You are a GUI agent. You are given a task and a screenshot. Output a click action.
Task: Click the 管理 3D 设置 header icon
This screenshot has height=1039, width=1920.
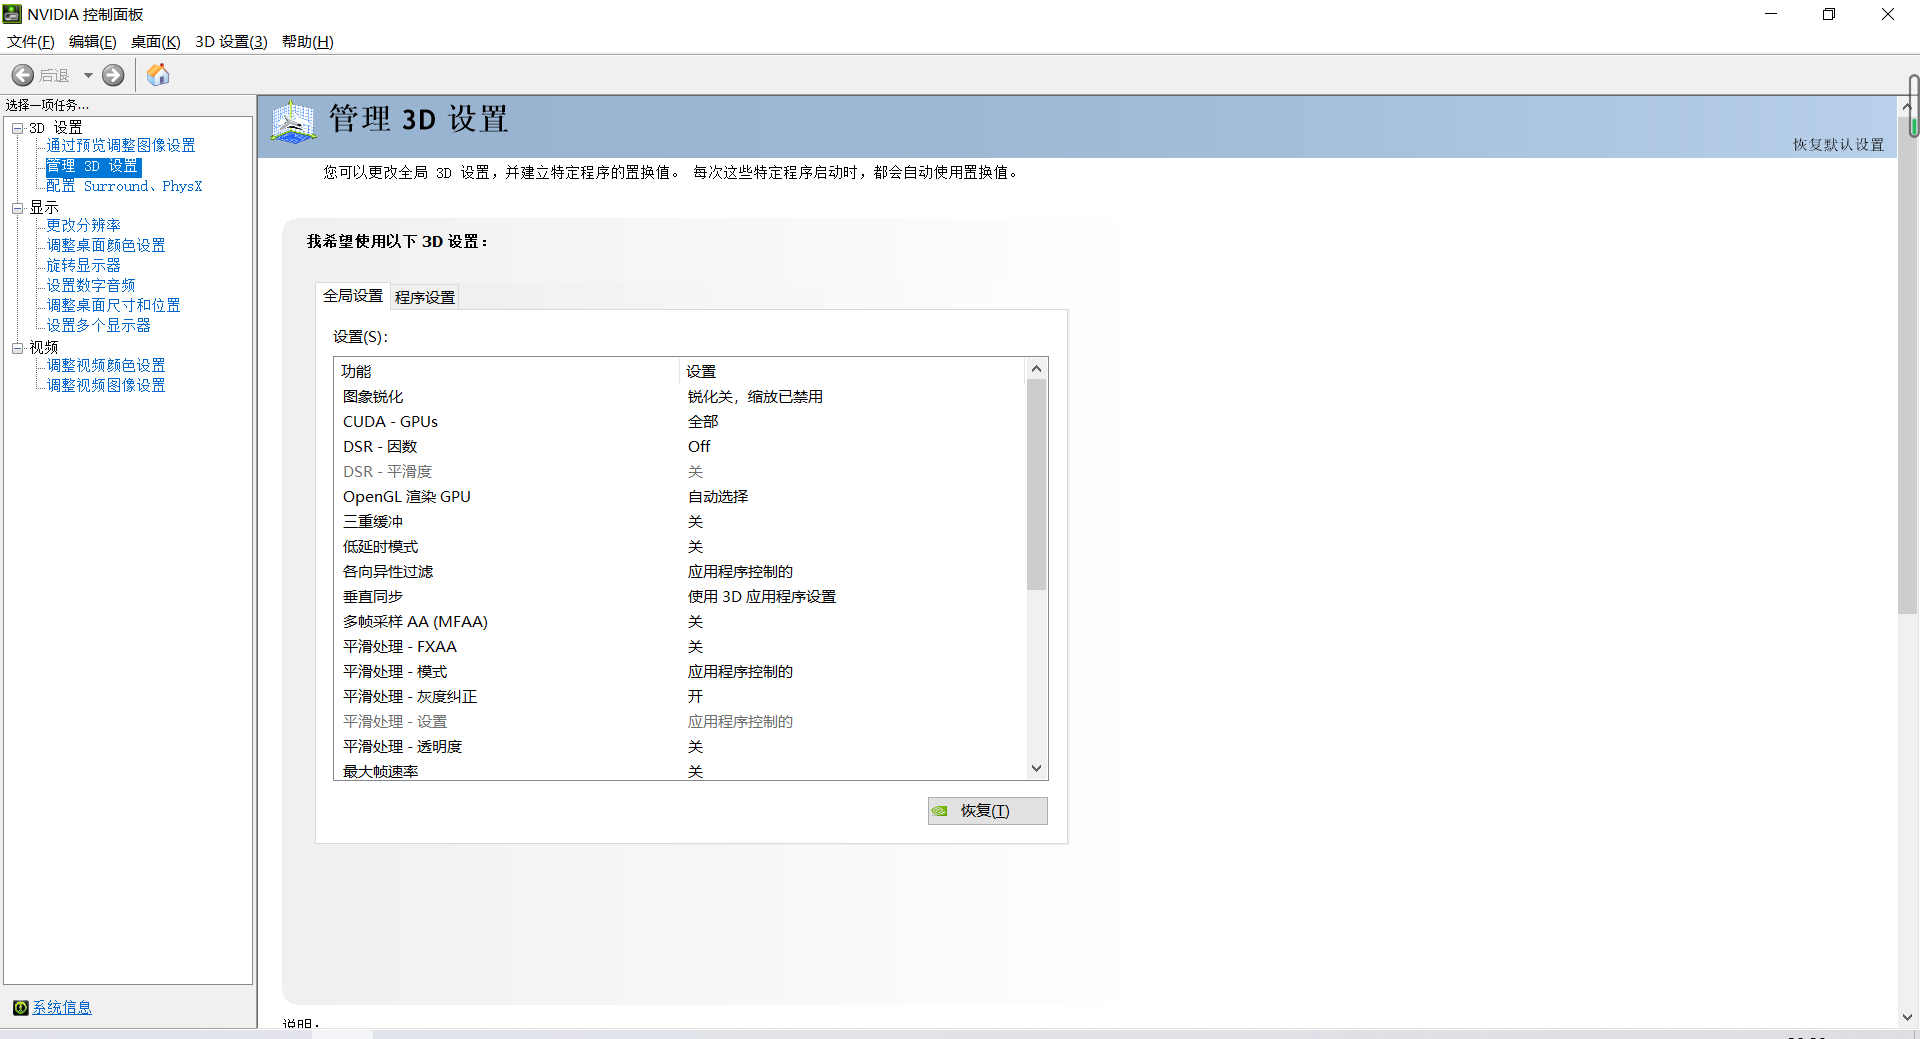pos(293,122)
